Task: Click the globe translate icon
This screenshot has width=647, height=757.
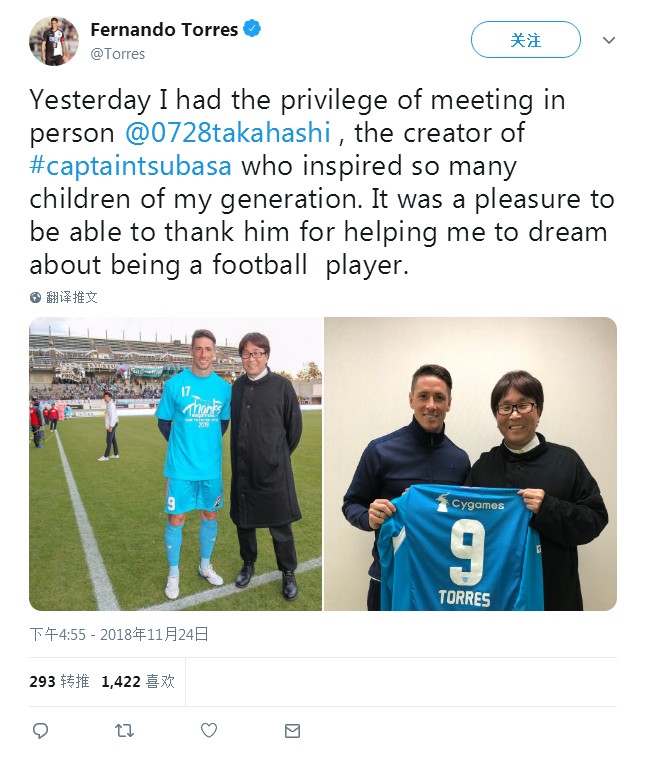Action: pos(36,298)
